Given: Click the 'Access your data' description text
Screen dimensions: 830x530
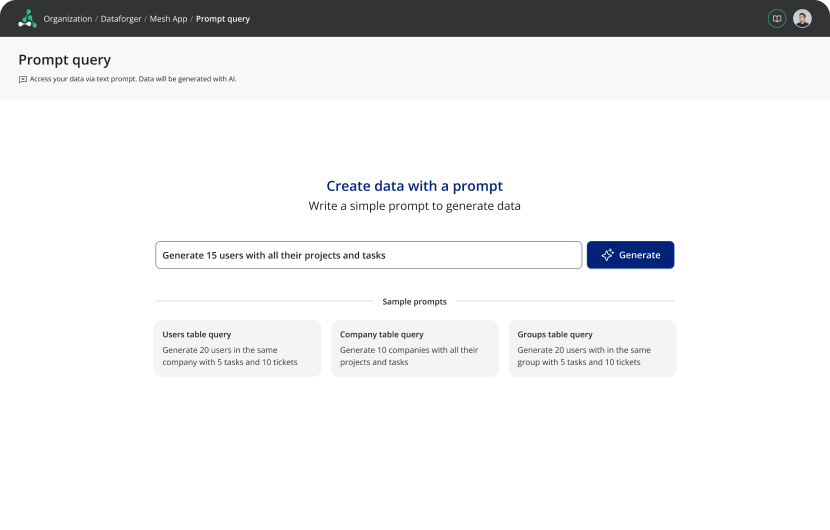Looking at the screenshot, I should 133,79.
